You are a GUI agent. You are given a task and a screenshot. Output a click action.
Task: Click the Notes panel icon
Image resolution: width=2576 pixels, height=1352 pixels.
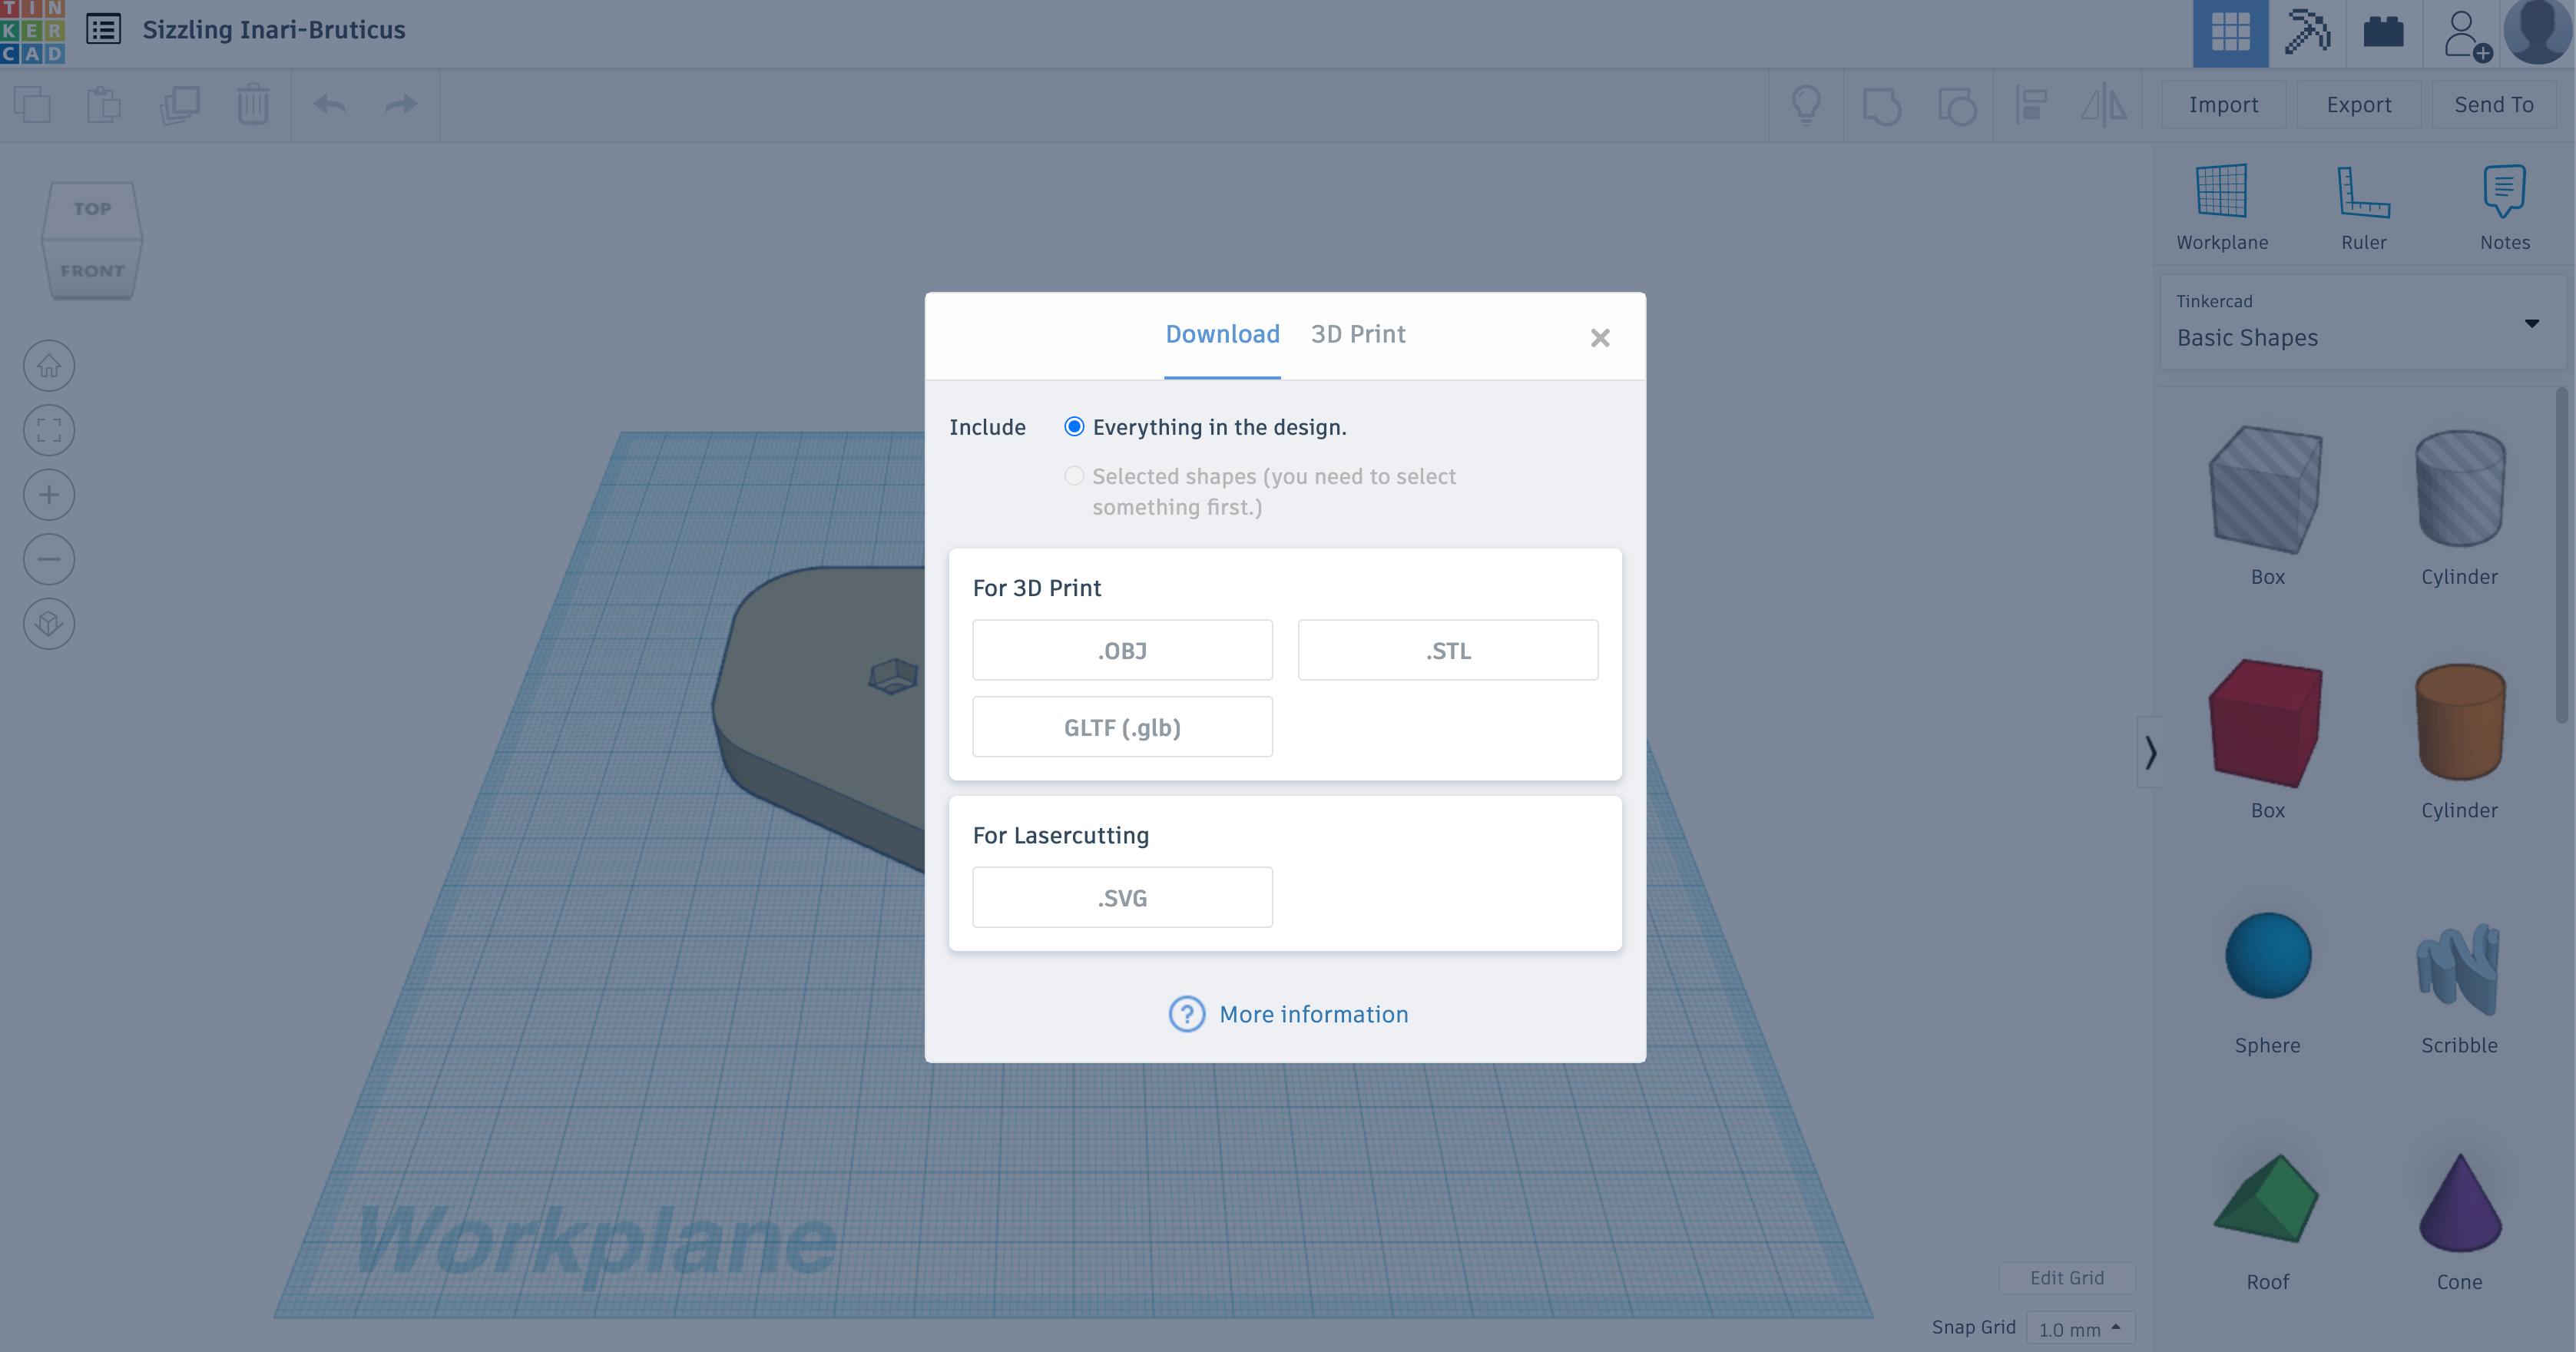coord(2505,191)
